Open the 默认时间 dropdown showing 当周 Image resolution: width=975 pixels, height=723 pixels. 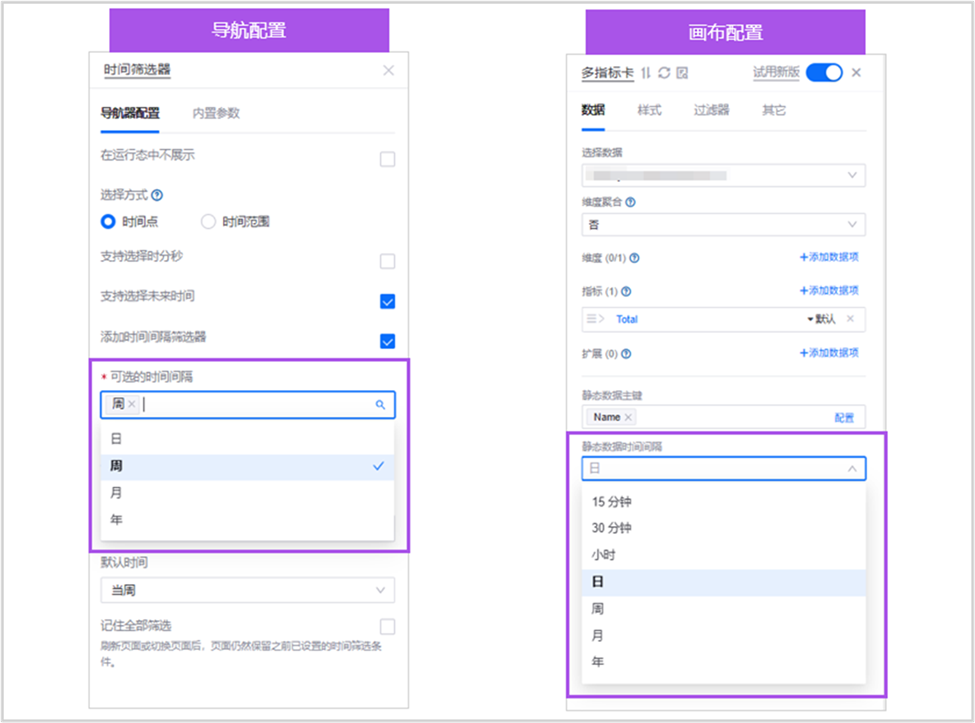click(247, 590)
